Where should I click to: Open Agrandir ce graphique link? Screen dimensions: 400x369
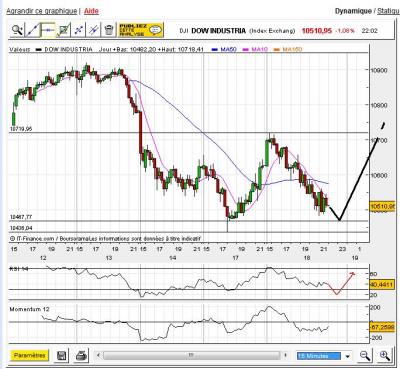pyautogui.click(x=42, y=11)
